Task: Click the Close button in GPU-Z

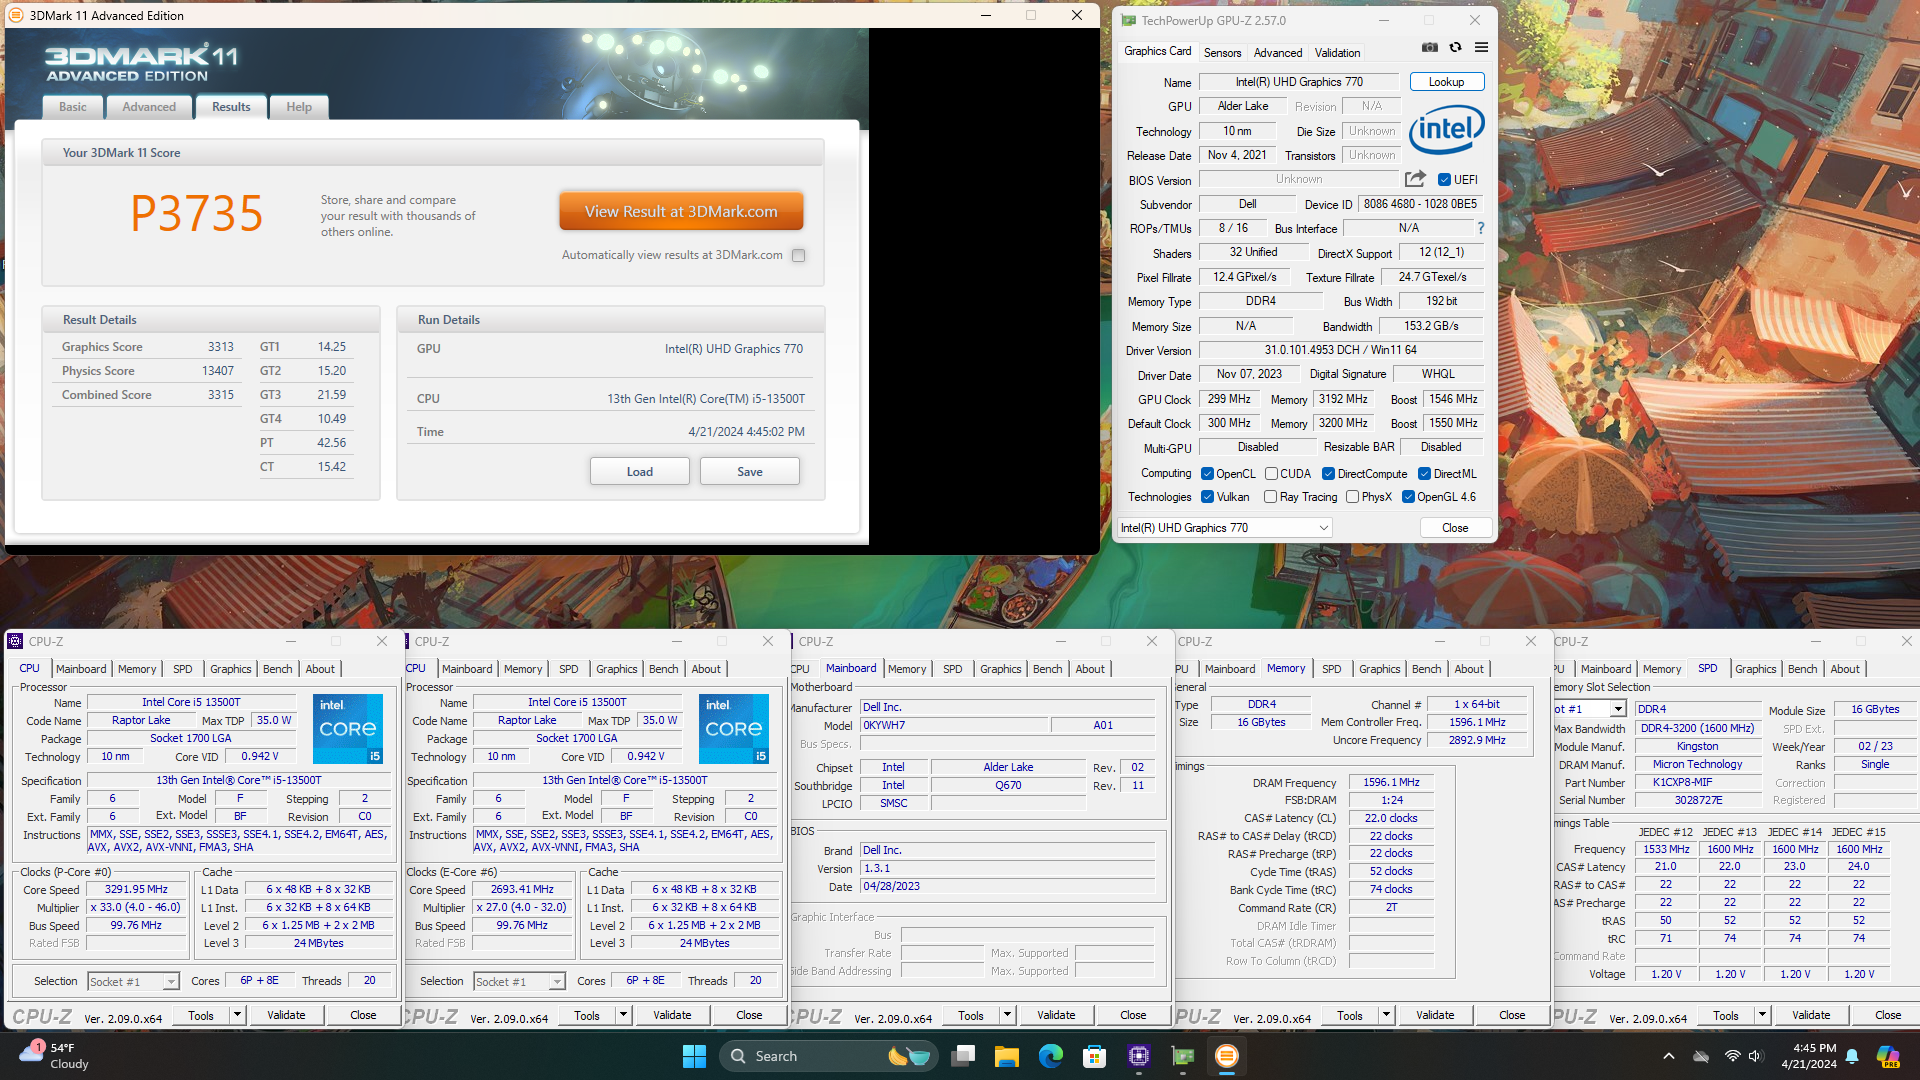Action: point(1455,528)
